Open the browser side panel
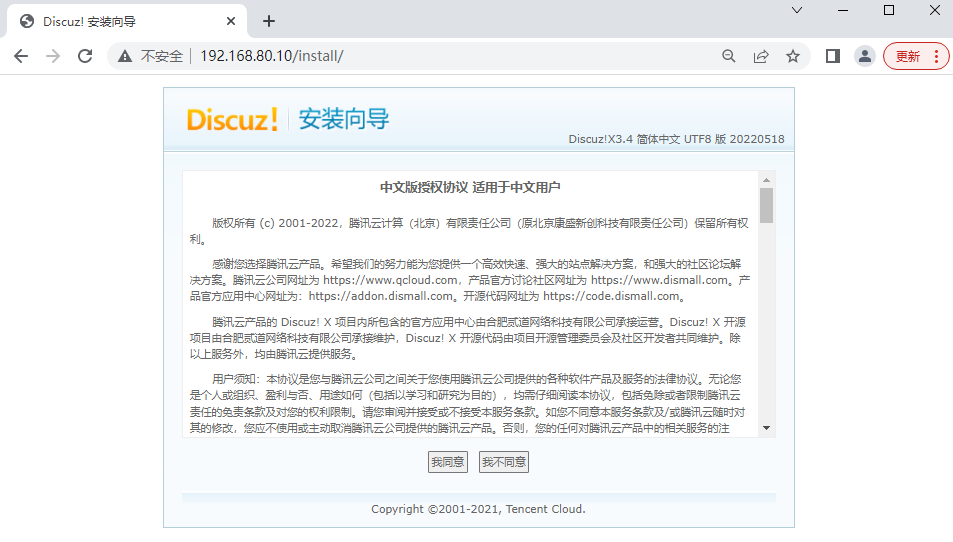This screenshot has height=542, width=953. click(833, 57)
